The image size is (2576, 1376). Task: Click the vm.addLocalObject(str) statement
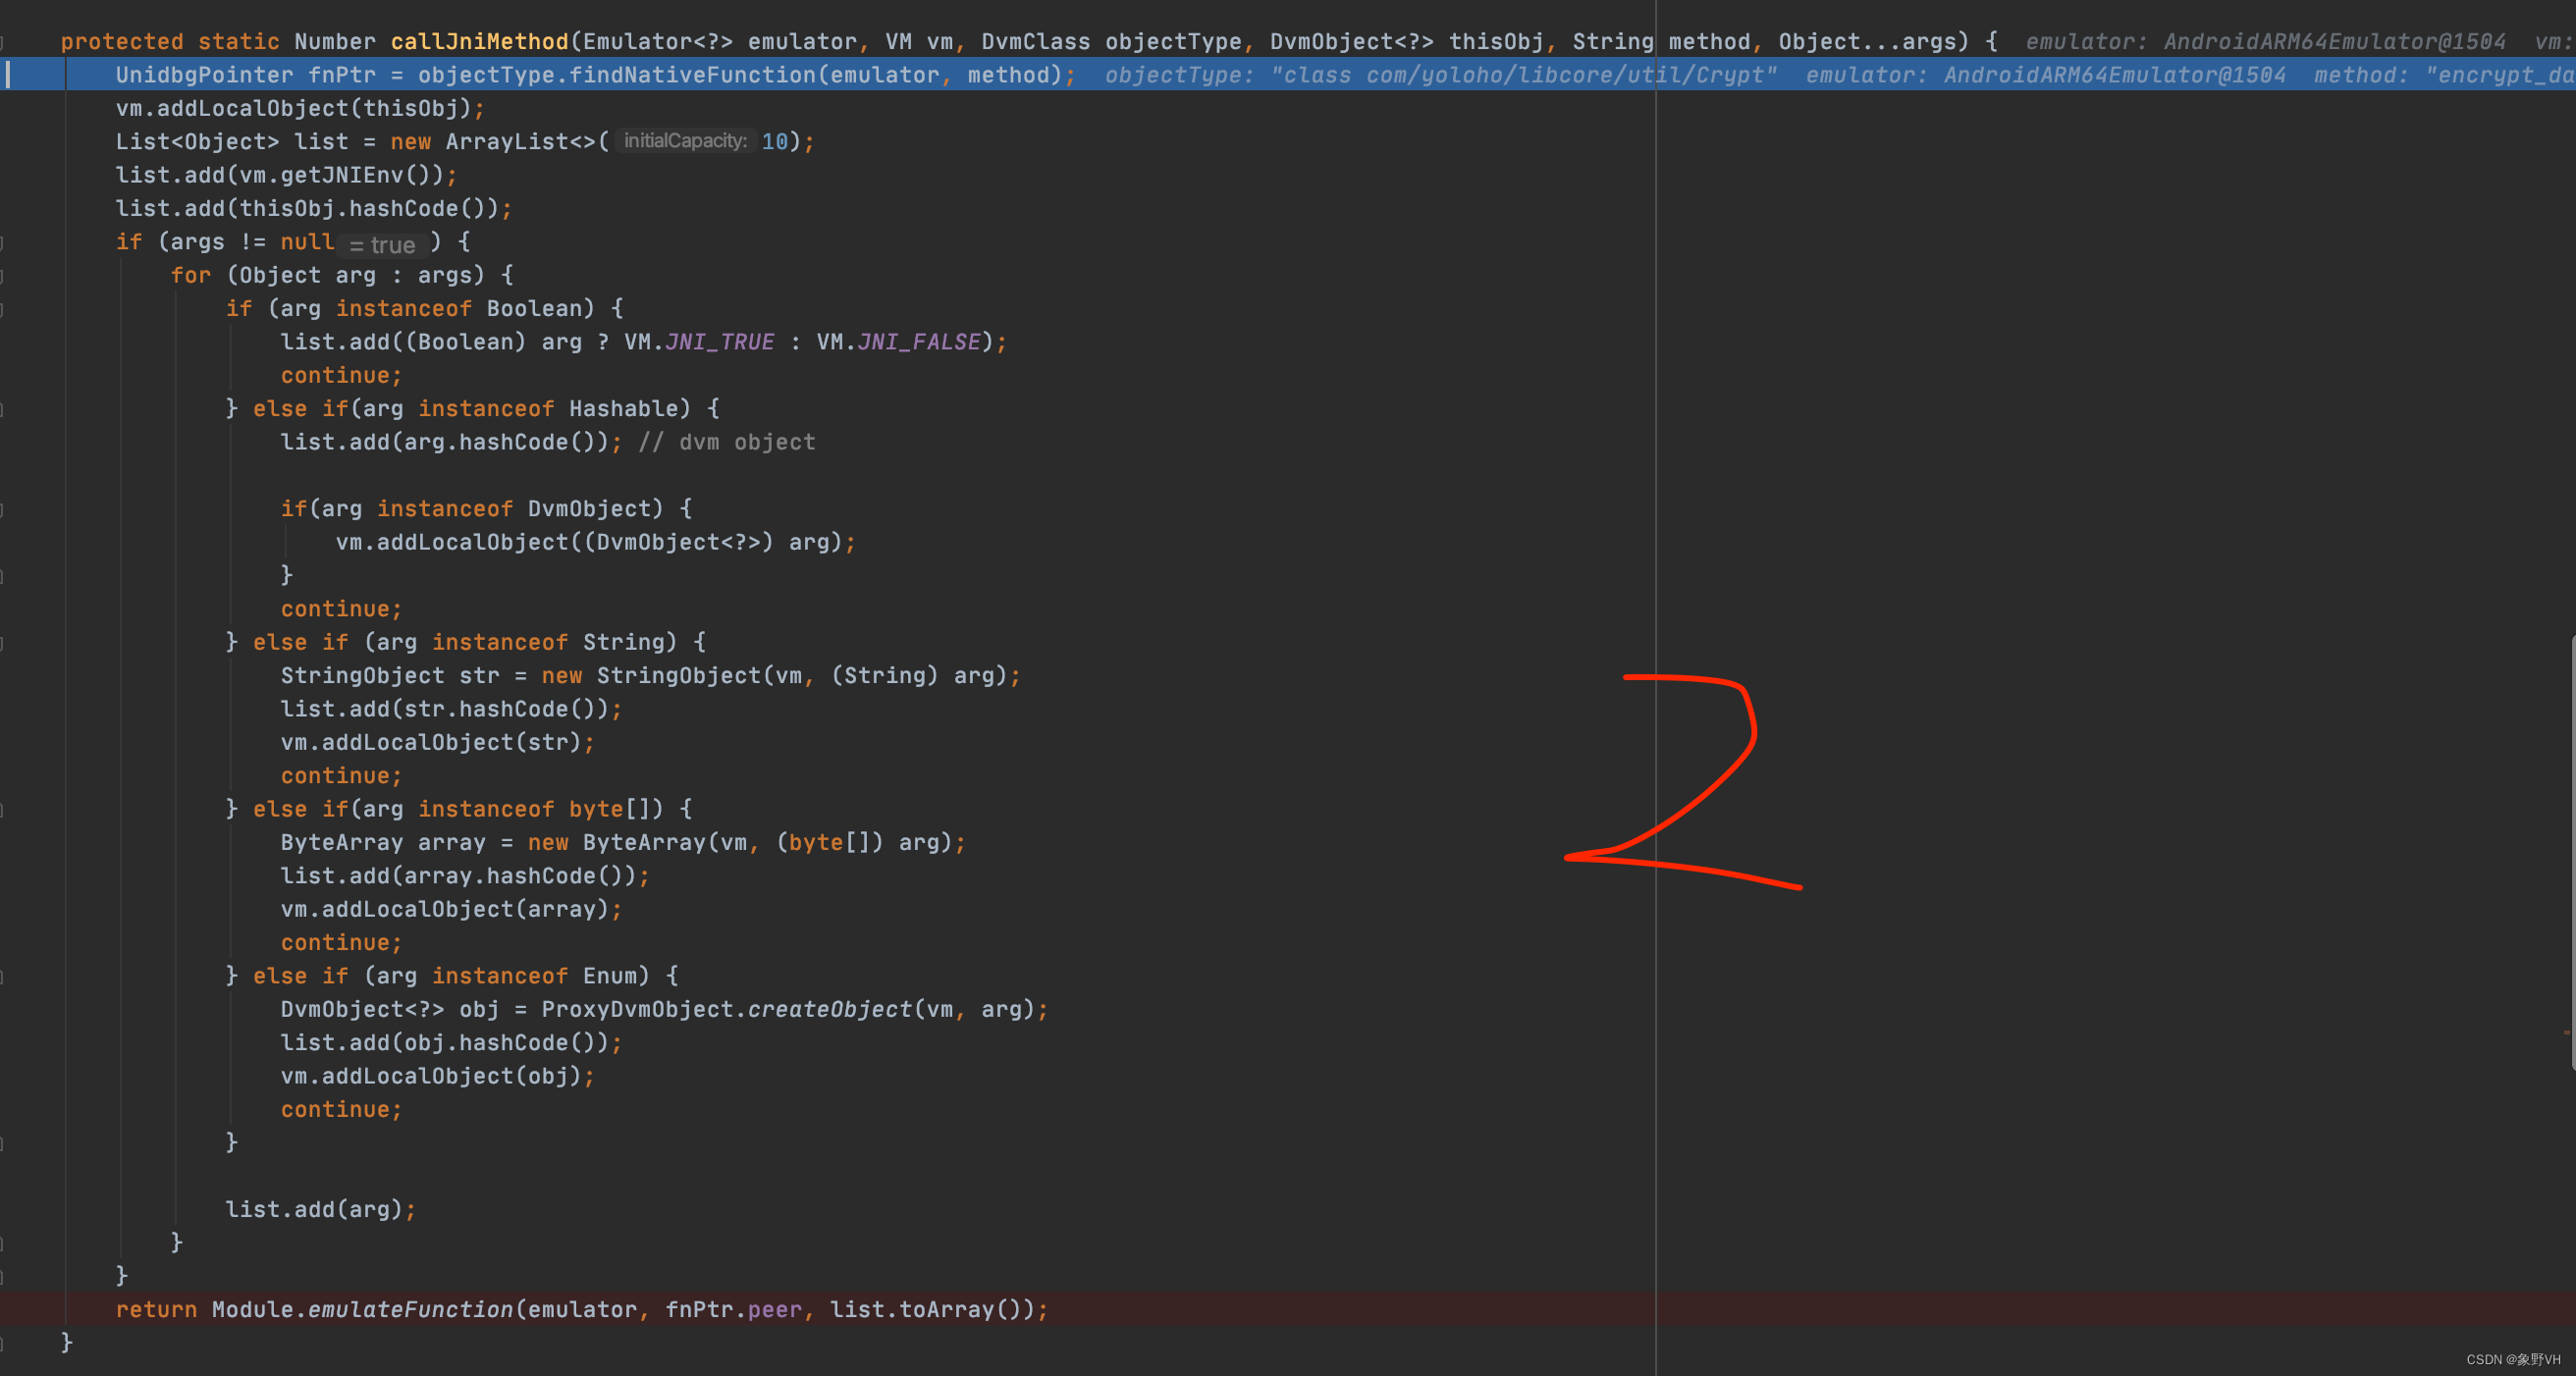(437, 742)
